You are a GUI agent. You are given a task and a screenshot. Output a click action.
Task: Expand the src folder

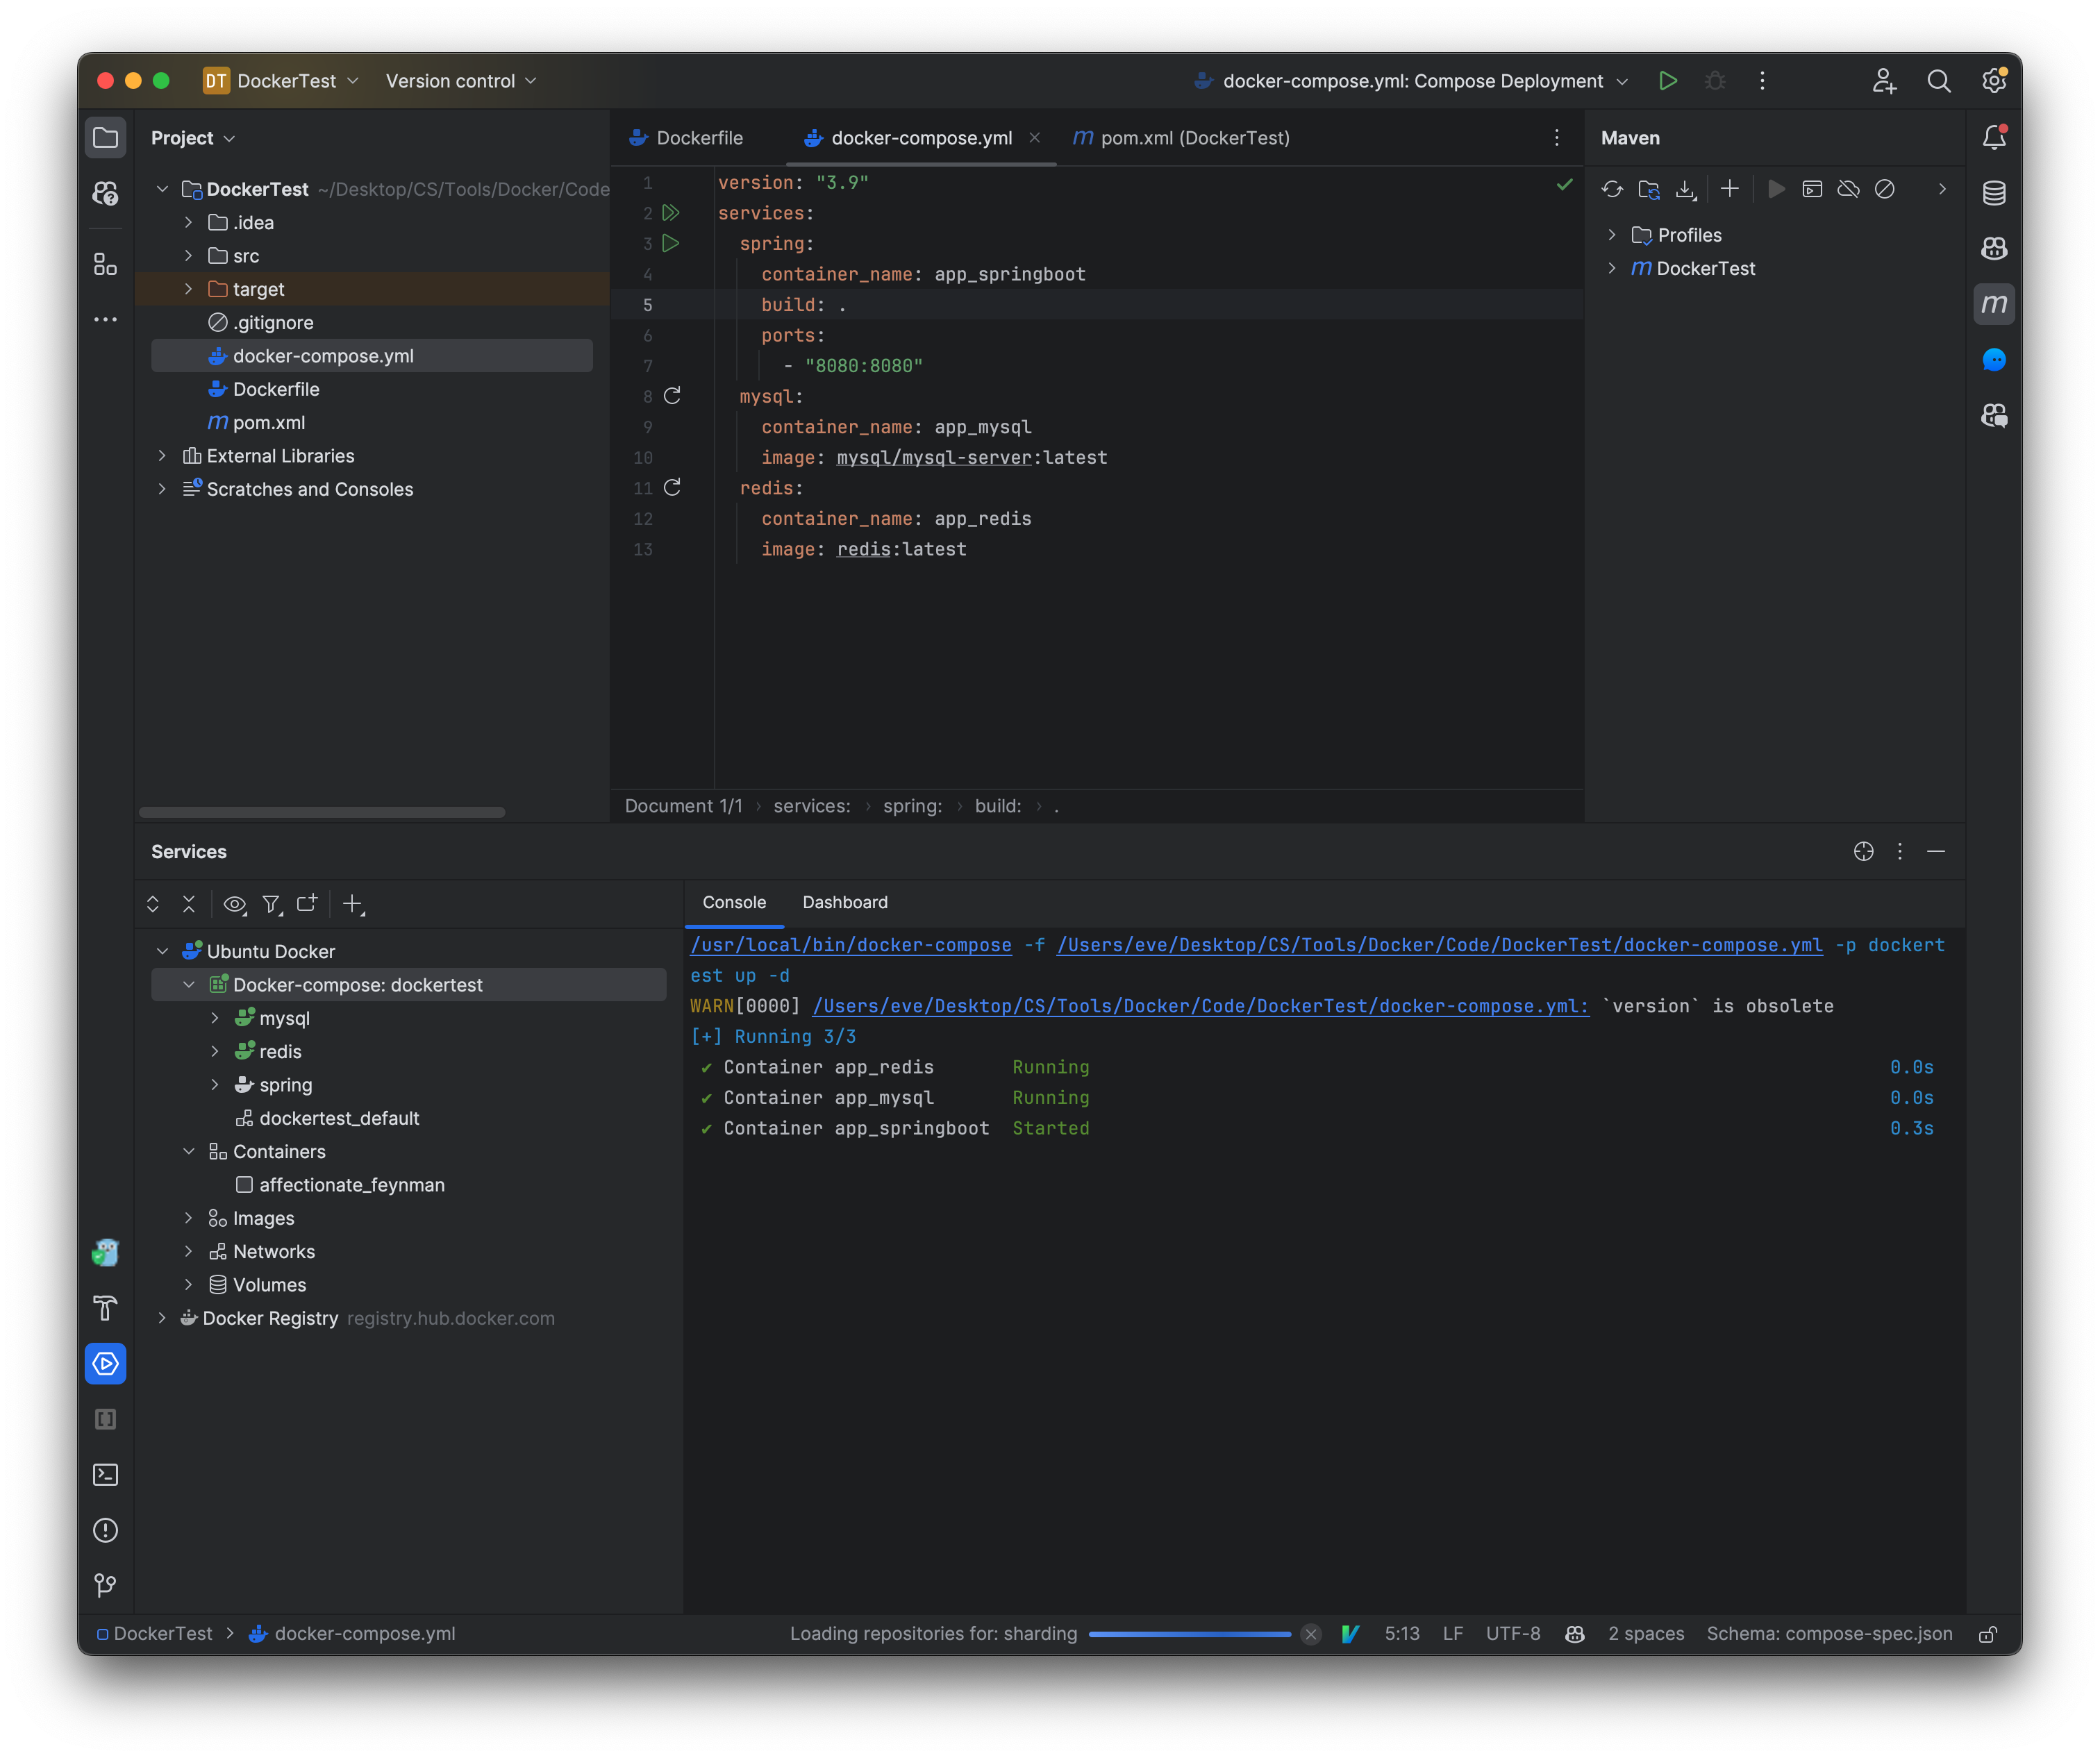point(188,256)
